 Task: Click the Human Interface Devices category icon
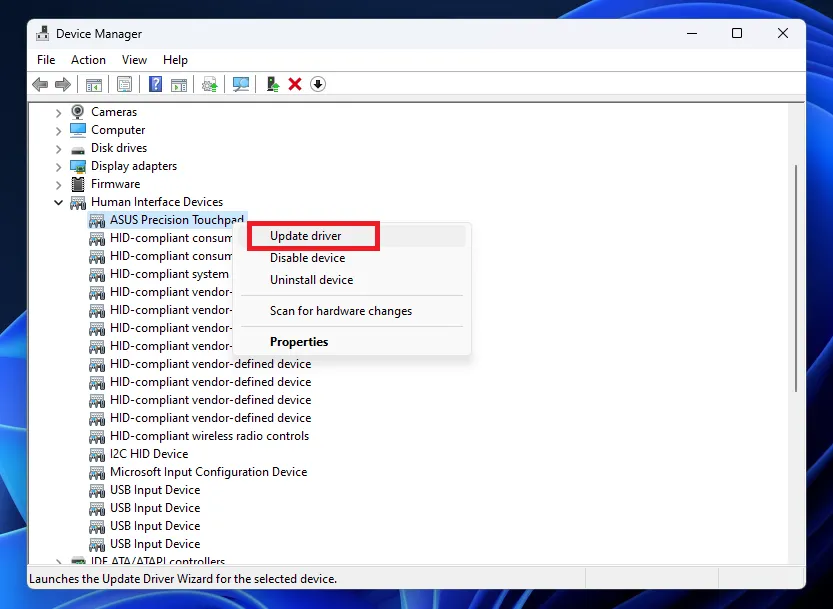pos(78,202)
